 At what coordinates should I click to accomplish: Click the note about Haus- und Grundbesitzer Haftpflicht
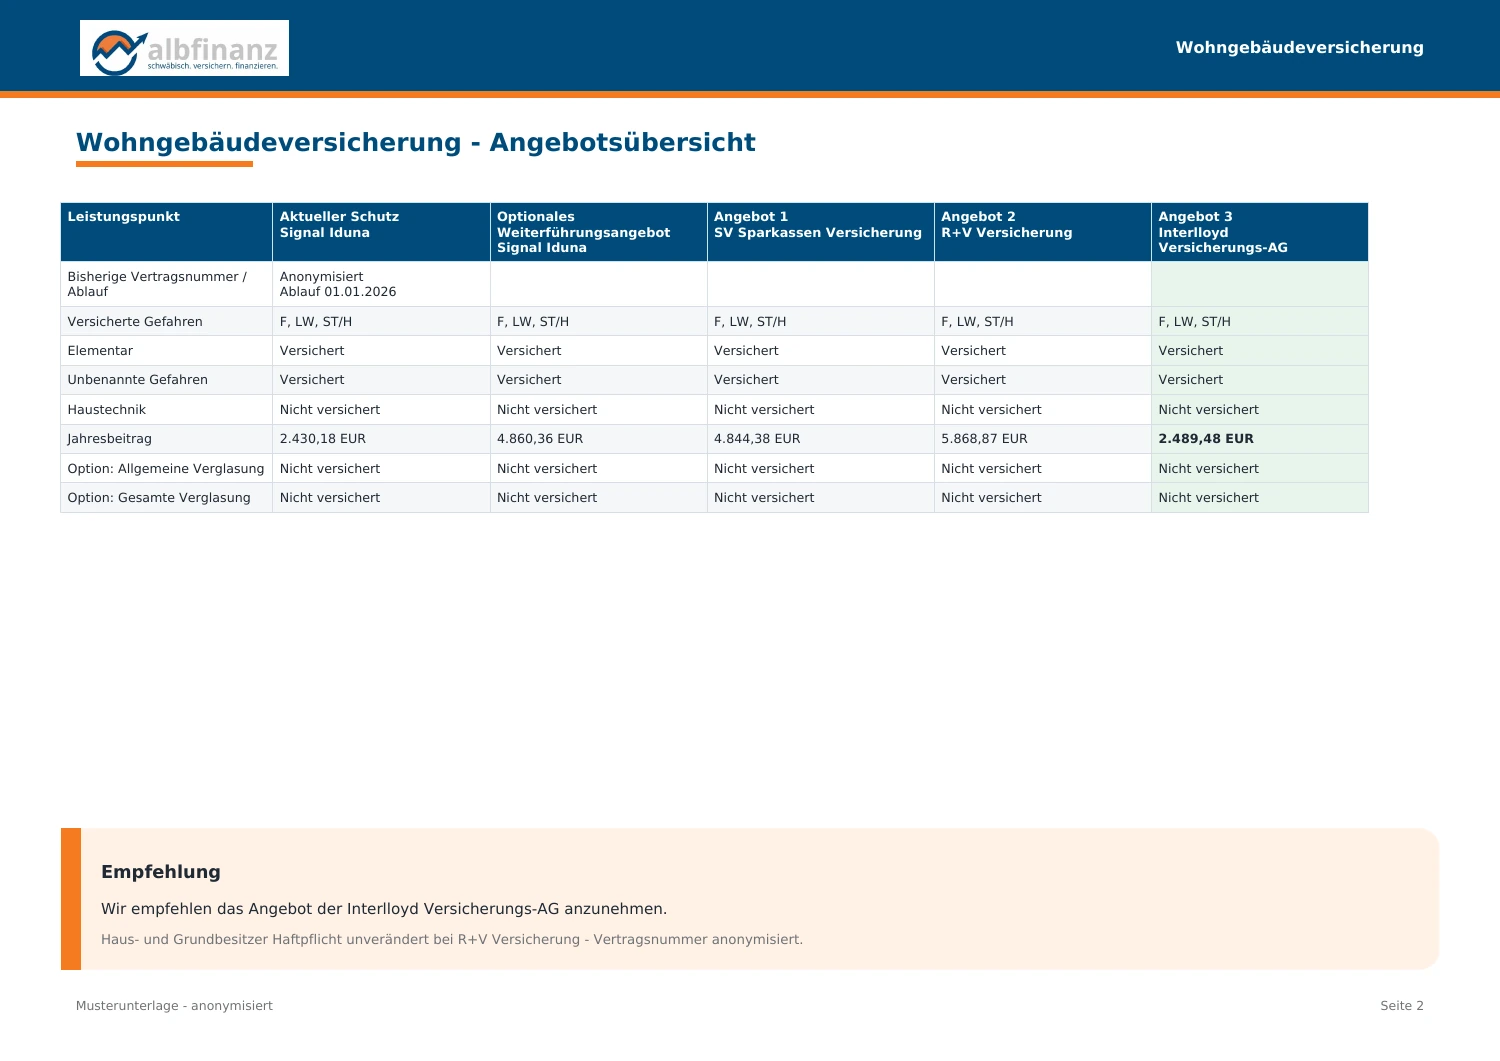coord(452,939)
